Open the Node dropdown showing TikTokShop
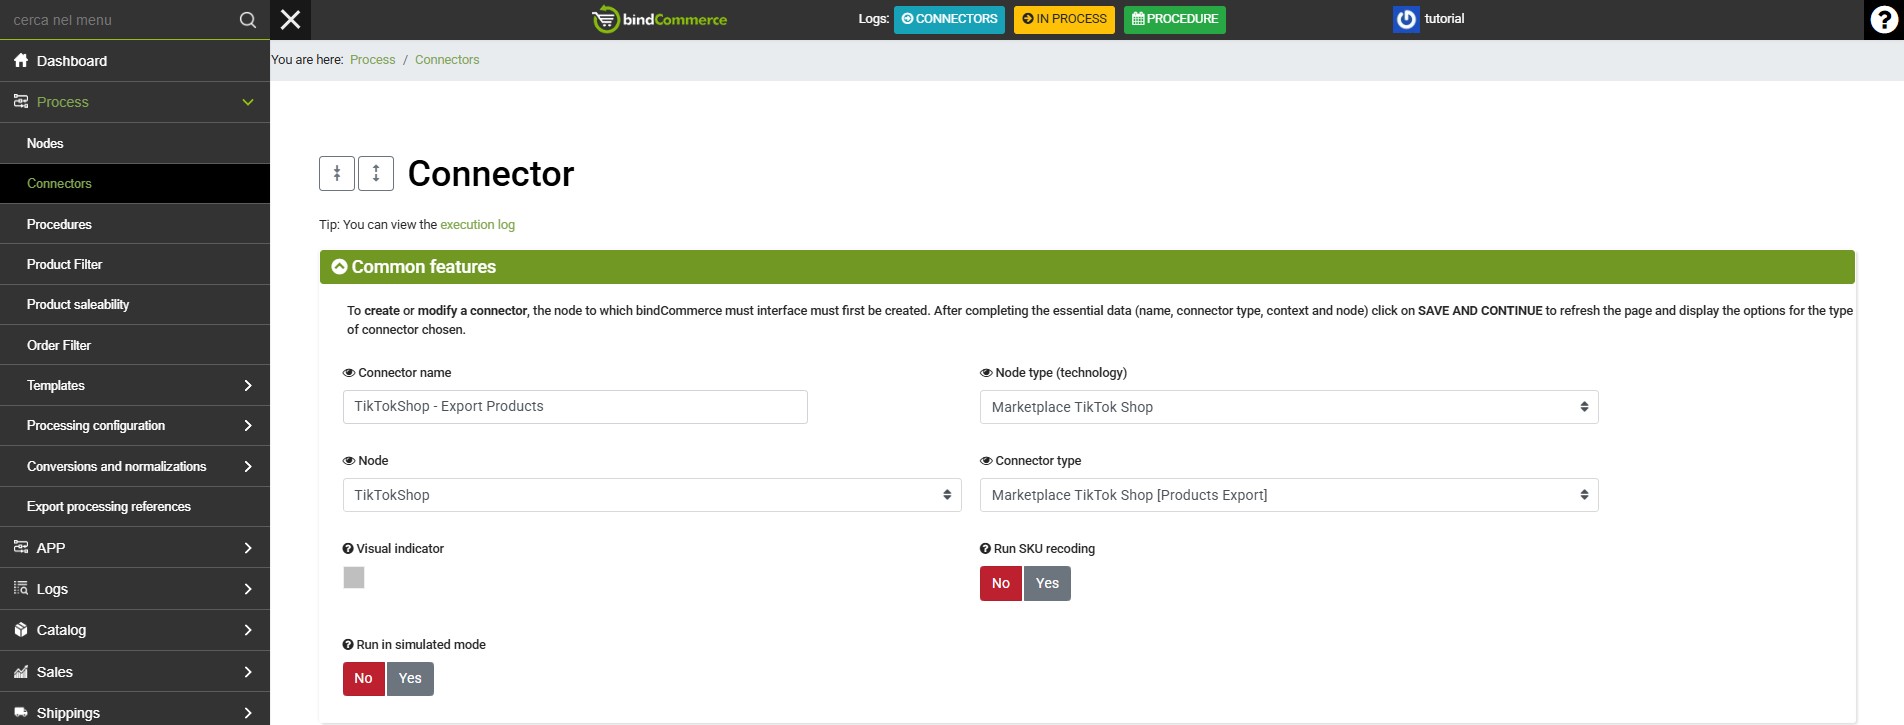Viewport: 1904px width, 725px height. click(x=652, y=495)
